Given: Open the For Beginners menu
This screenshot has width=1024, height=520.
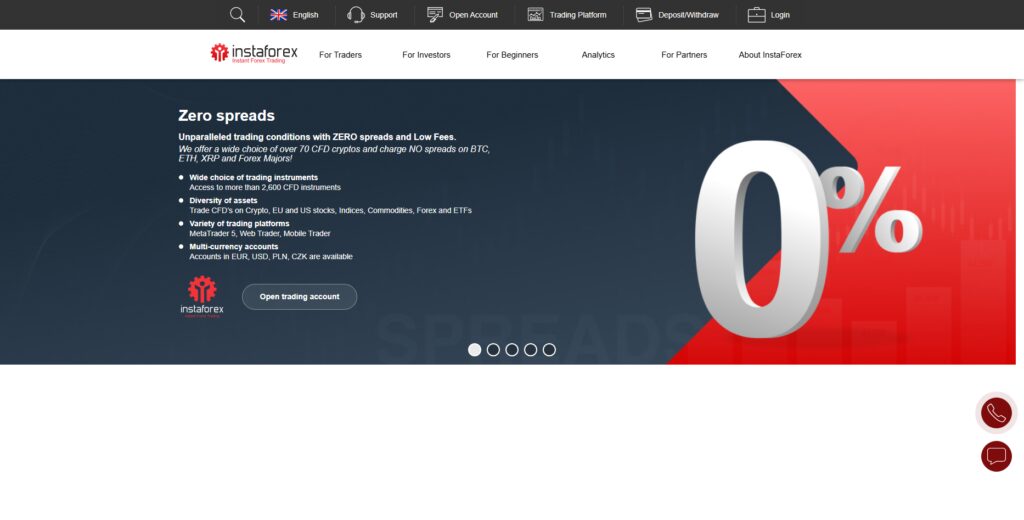Looking at the screenshot, I should tap(512, 55).
